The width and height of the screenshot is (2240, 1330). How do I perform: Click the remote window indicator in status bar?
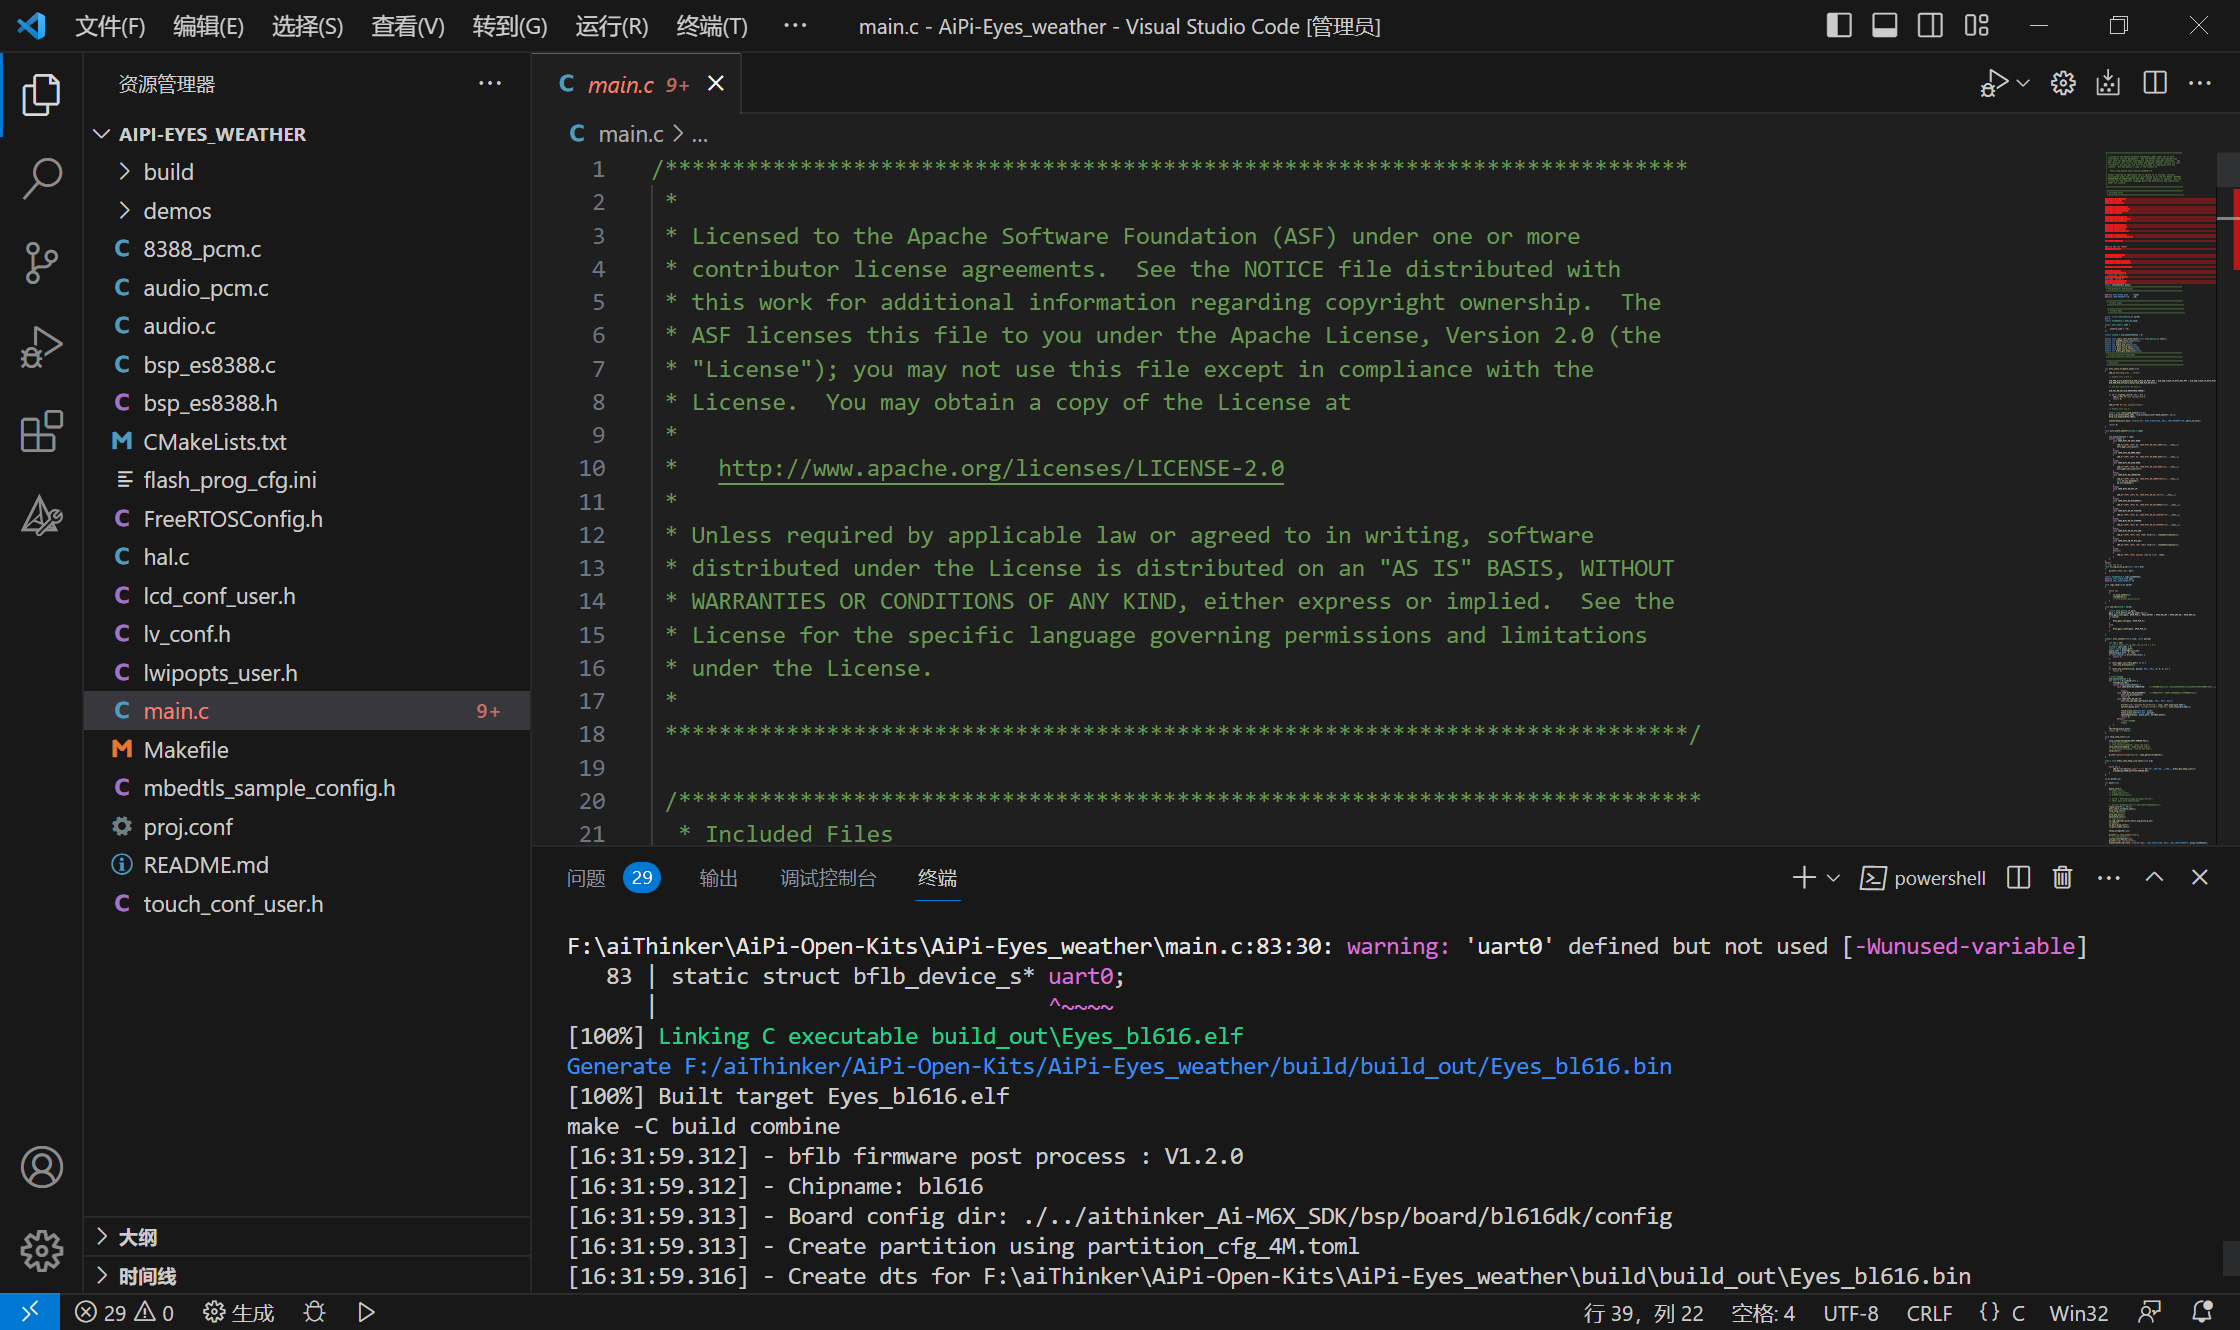point(30,1312)
